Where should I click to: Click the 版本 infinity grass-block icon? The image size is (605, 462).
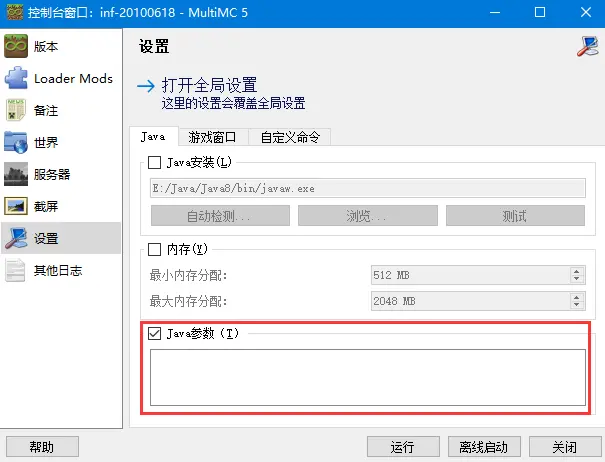16,46
